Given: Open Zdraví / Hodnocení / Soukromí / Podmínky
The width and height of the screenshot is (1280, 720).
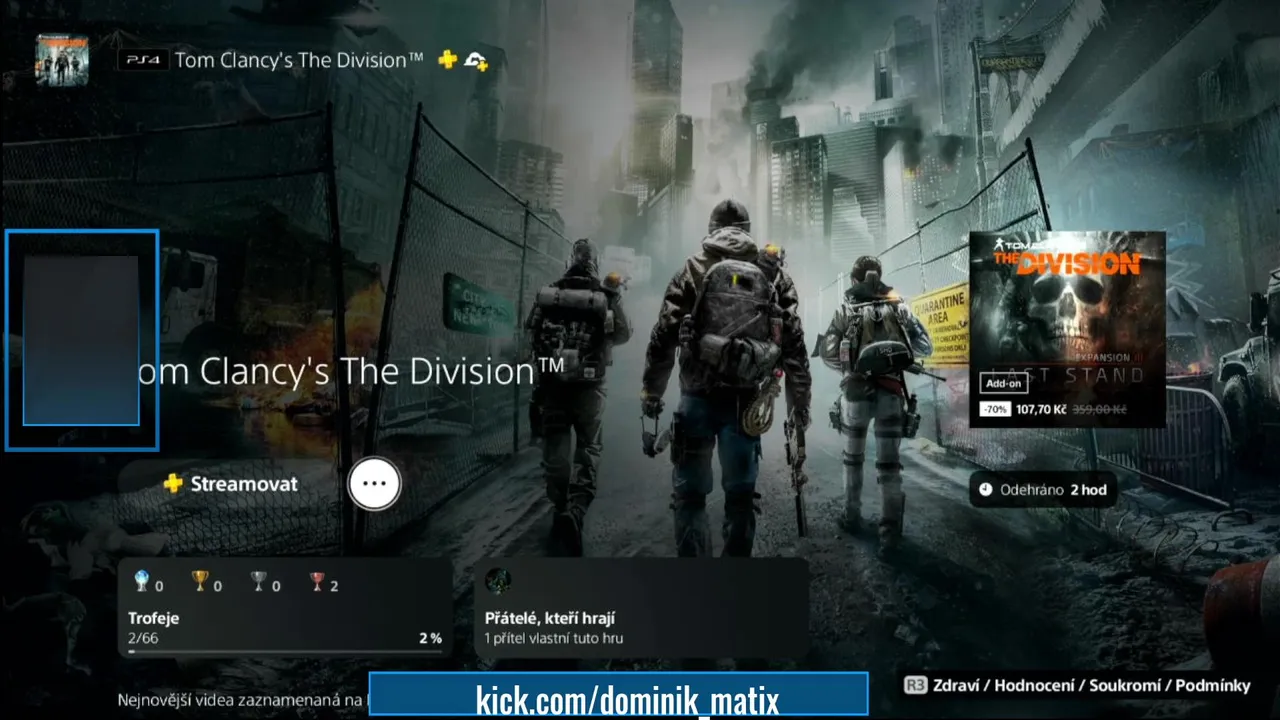Looking at the screenshot, I should coord(1091,686).
